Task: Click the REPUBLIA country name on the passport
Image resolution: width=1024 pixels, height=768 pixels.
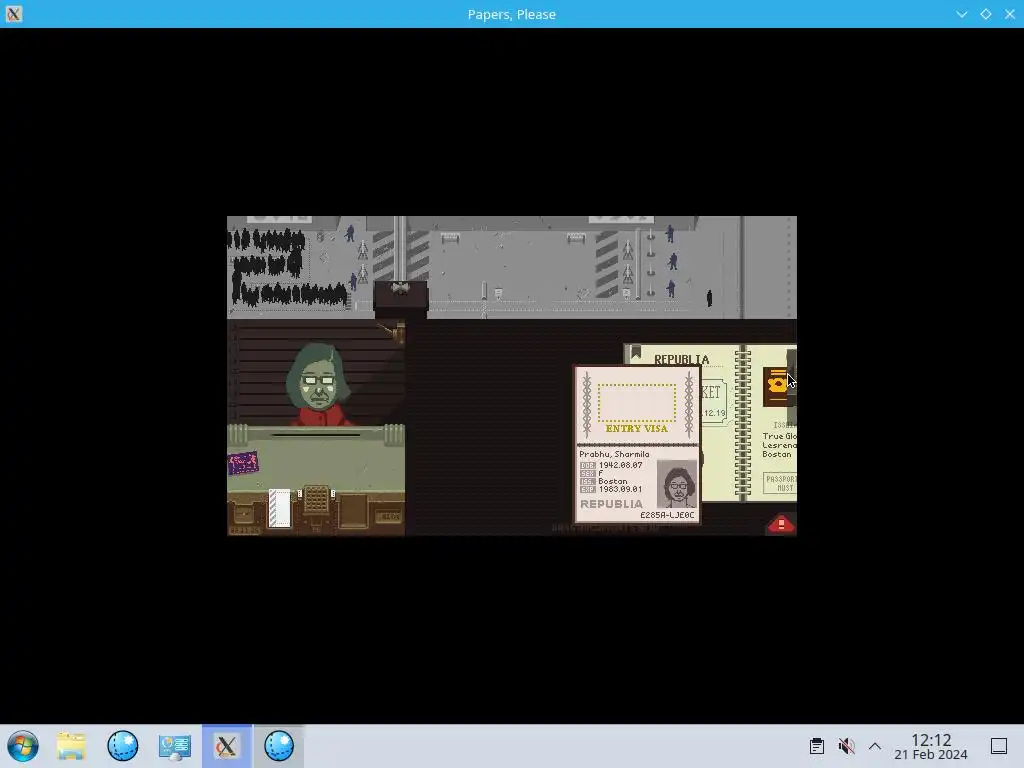Action: (x=611, y=504)
